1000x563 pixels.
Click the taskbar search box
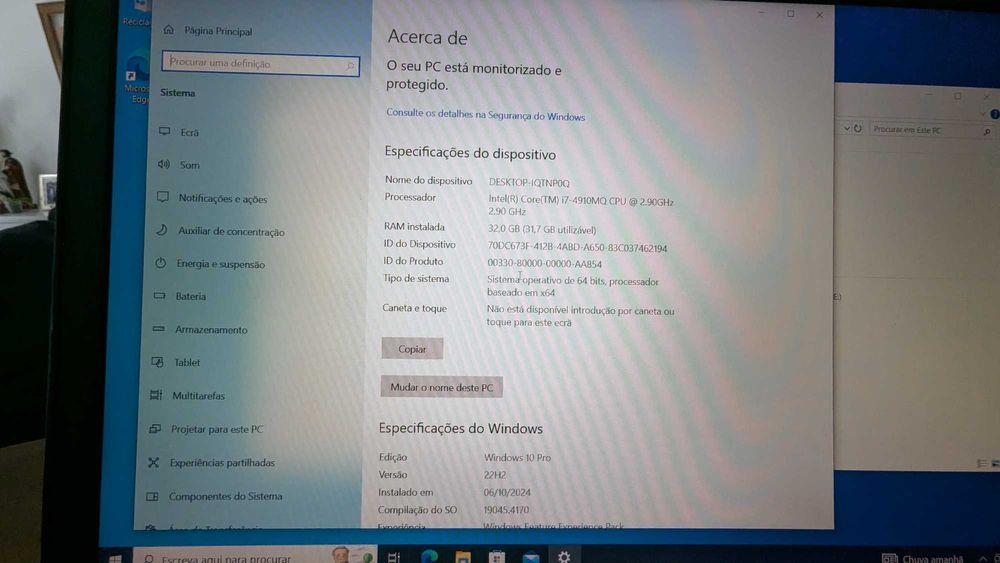coord(255,557)
